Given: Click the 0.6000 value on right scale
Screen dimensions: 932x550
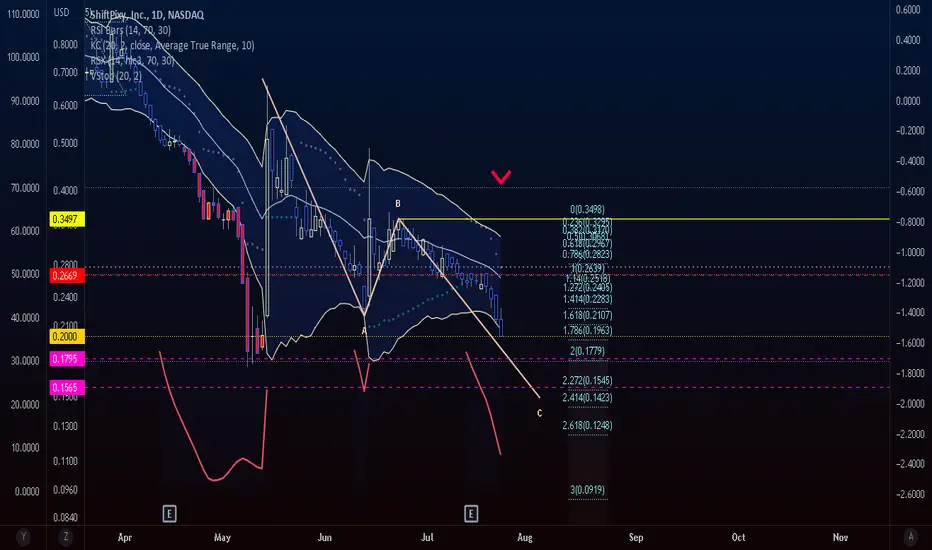Looking at the screenshot, I should point(908,10).
